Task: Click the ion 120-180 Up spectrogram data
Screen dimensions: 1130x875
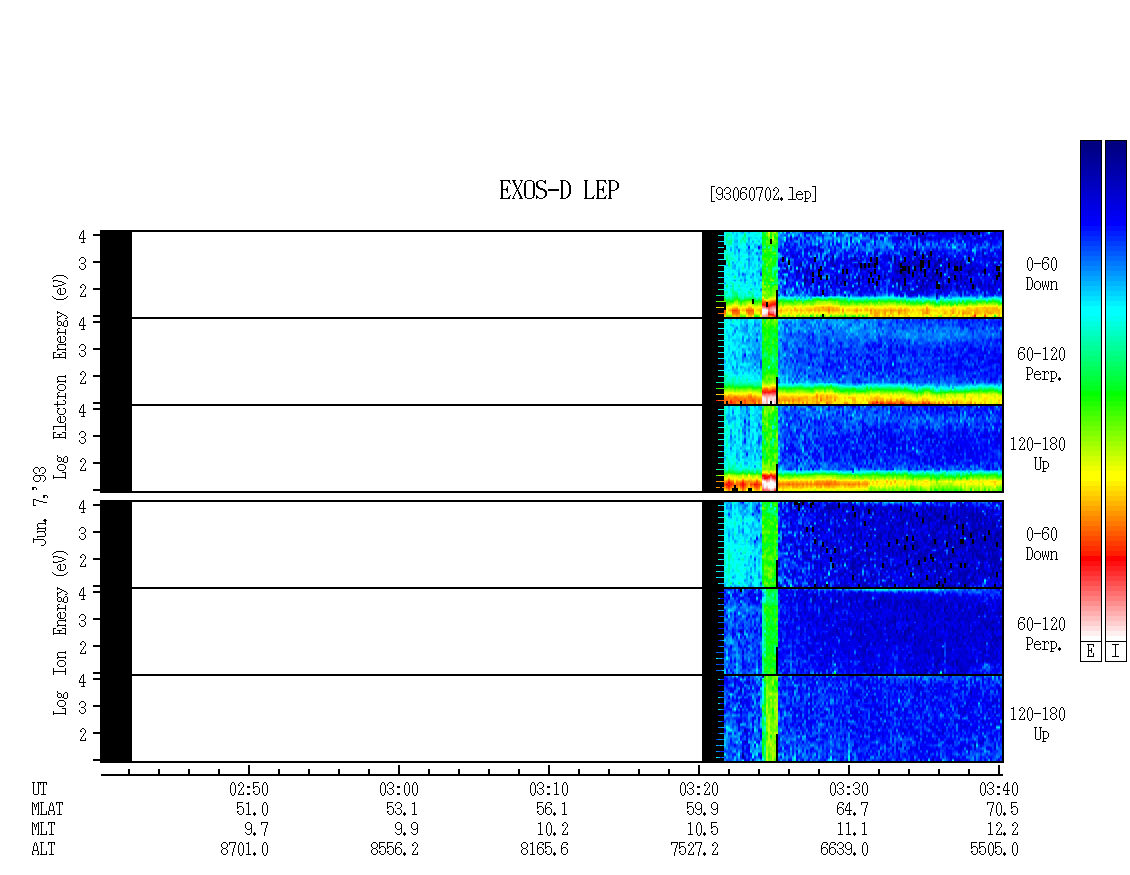Action: click(x=863, y=718)
